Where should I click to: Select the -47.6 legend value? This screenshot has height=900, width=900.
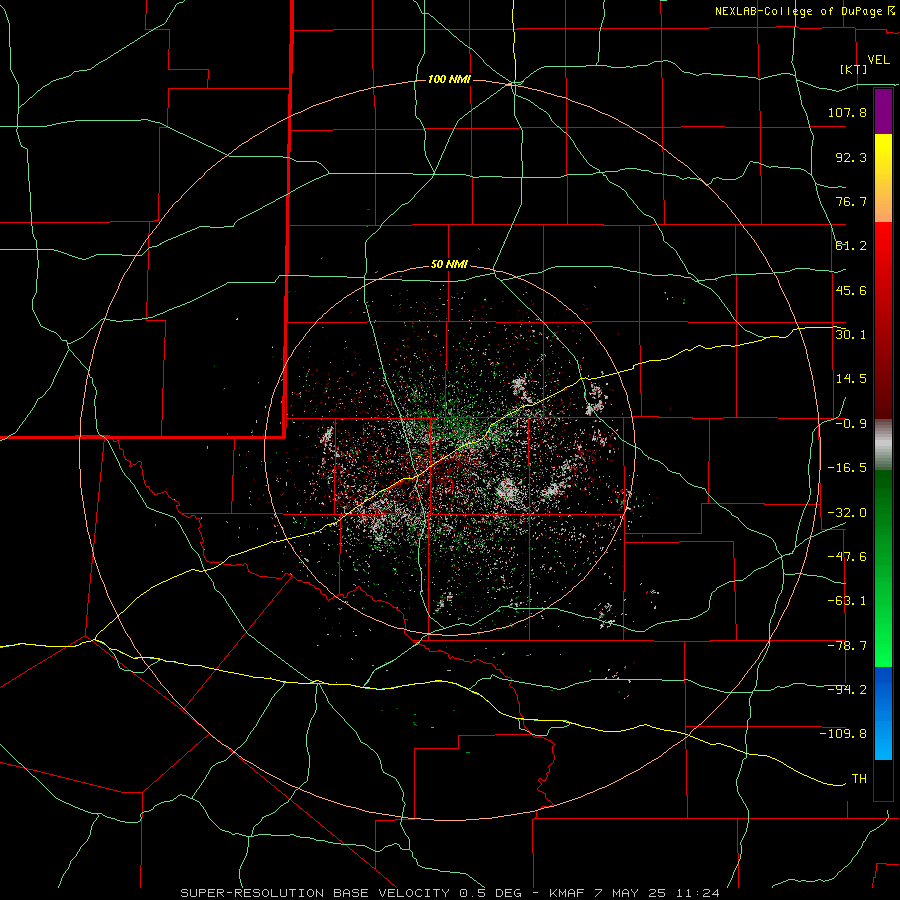[847, 557]
